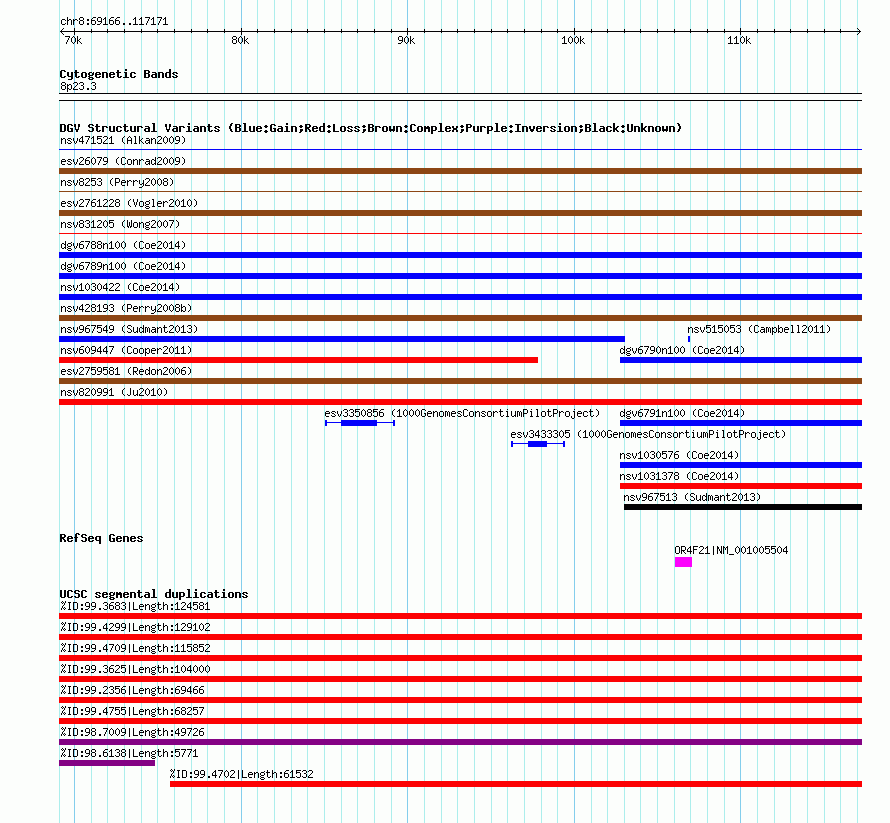Click the blue feature glyph under esv3433305
Image resolution: width=890 pixels, height=823 pixels.
click(x=538, y=444)
